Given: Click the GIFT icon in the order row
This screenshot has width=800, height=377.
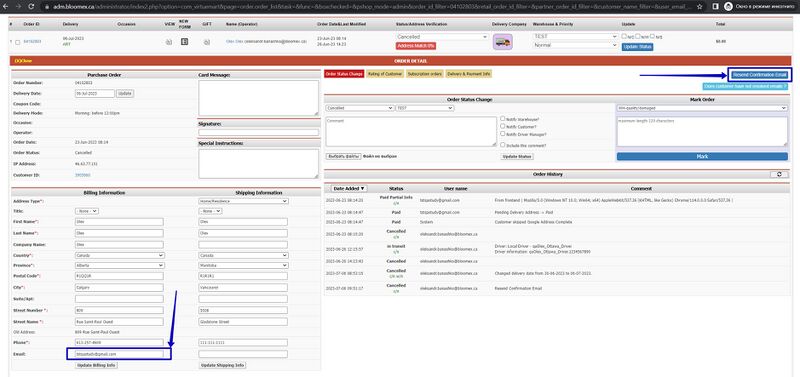Looking at the screenshot, I should coord(207,42).
